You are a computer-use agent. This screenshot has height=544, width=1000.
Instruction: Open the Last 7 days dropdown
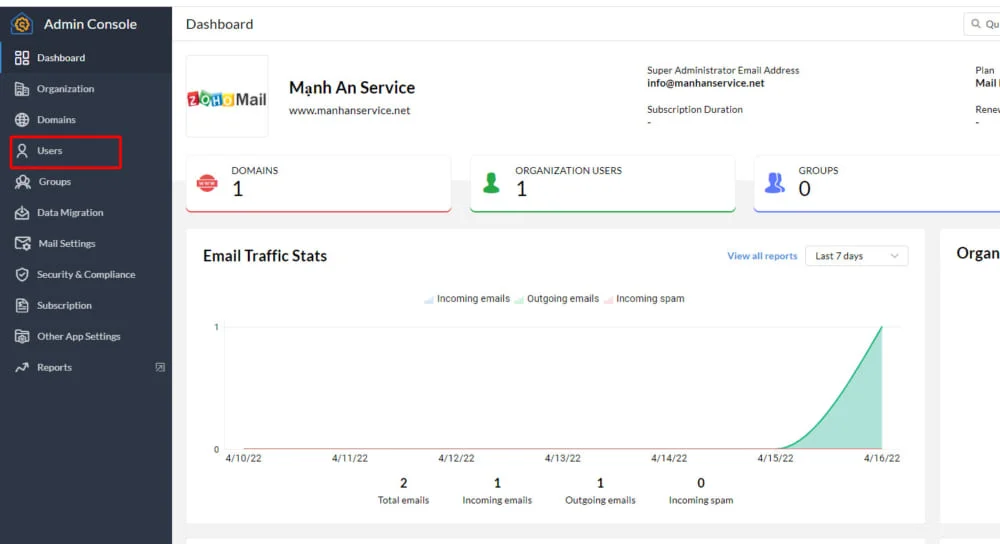[856, 256]
